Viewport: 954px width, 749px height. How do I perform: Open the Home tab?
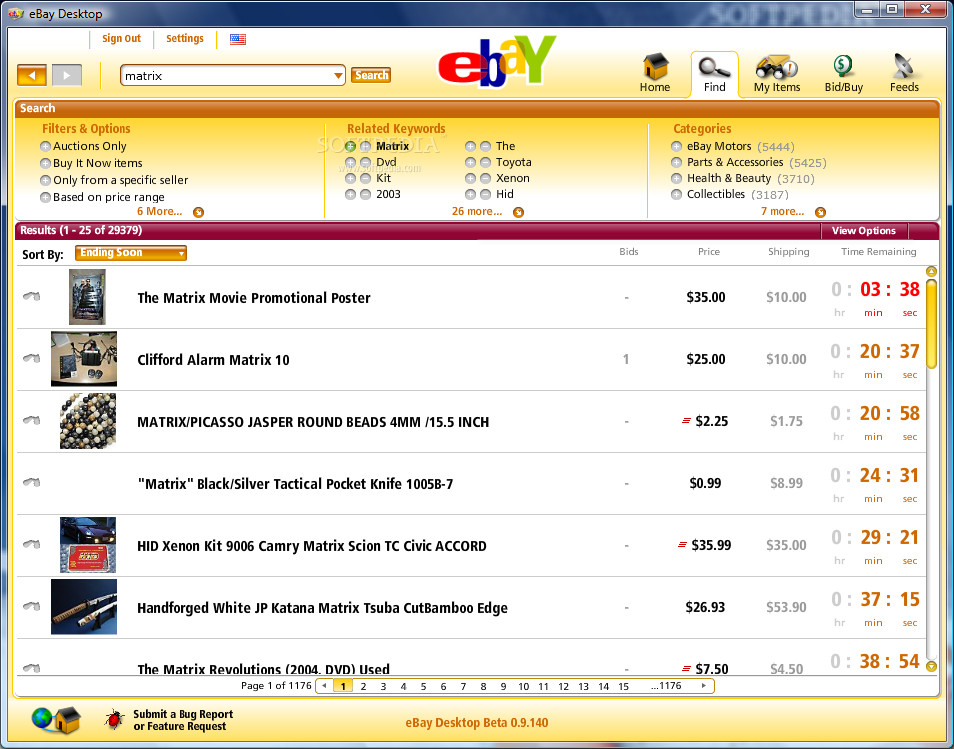point(655,73)
